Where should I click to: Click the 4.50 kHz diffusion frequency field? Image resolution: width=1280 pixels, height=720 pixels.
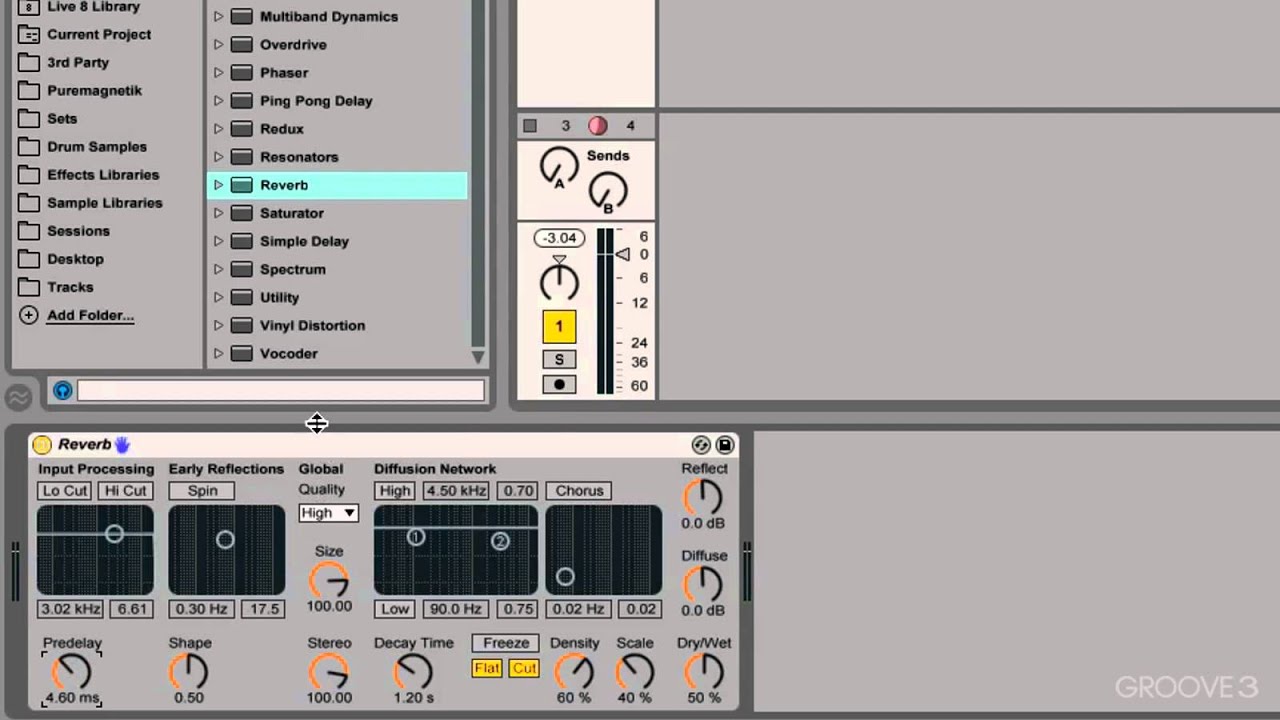[456, 491]
